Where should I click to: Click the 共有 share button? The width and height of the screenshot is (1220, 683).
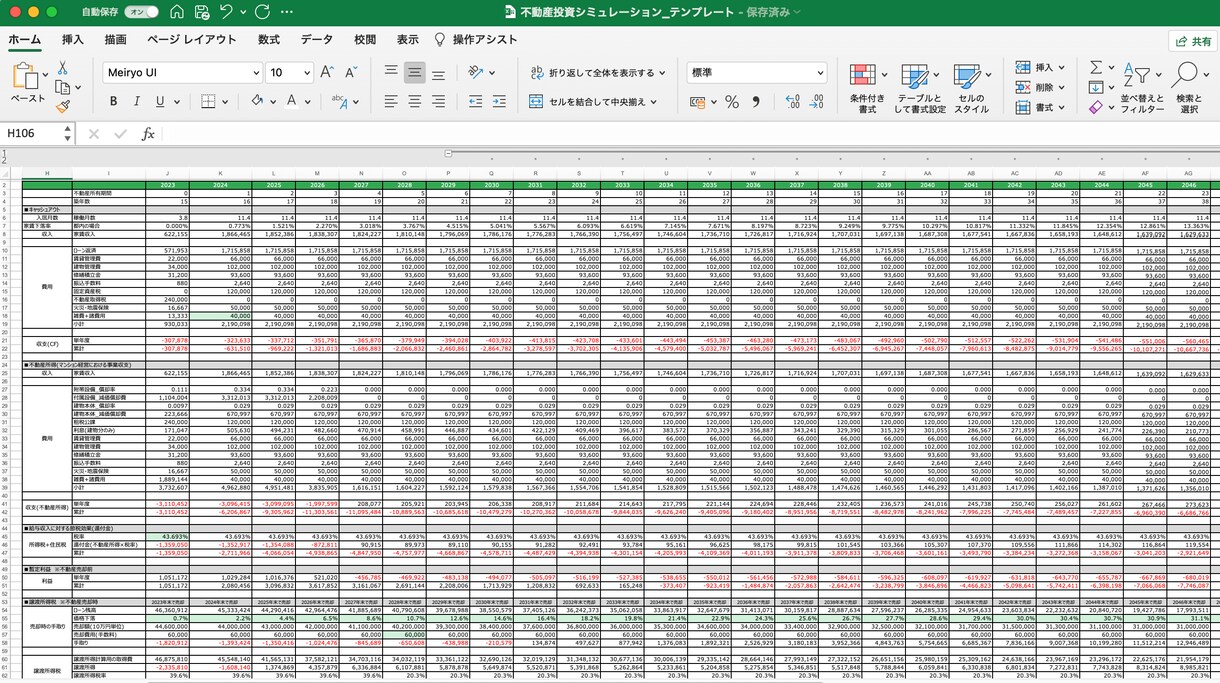click(1192, 41)
